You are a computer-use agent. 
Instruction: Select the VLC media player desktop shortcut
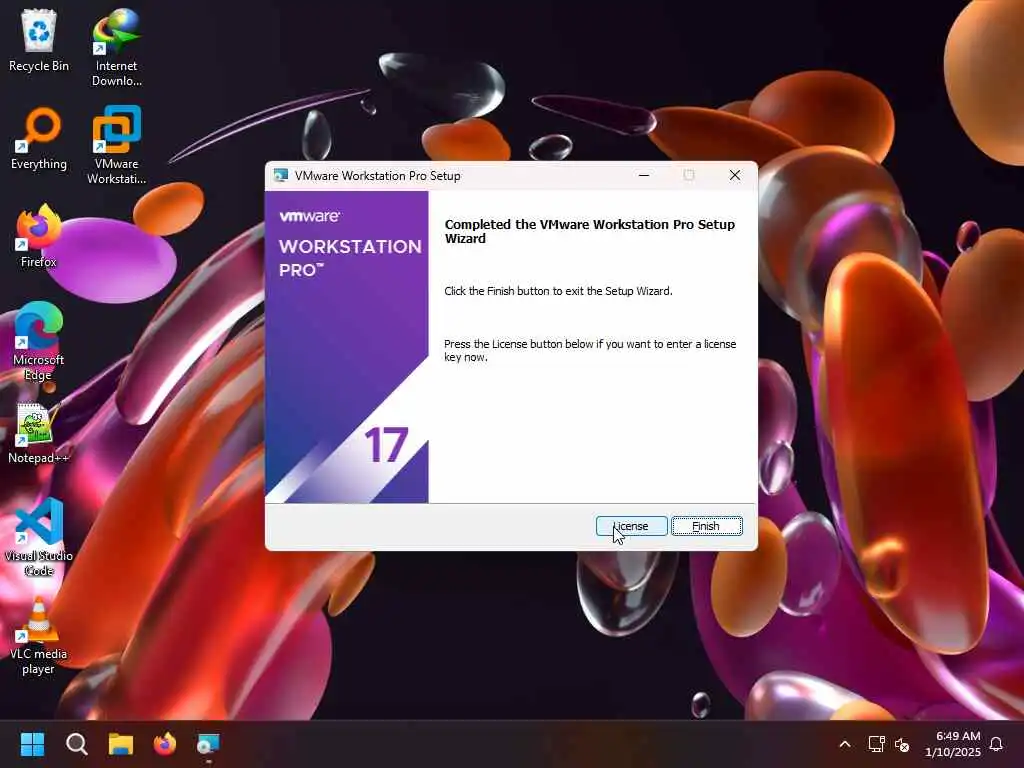tap(38, 636)
